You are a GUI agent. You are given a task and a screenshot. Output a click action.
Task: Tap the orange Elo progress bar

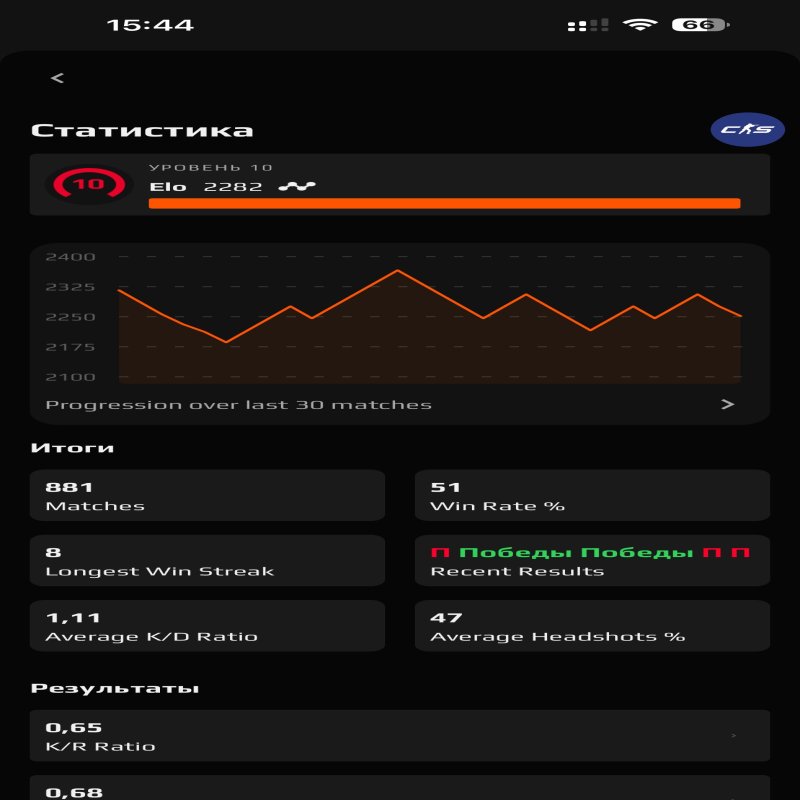445,204
